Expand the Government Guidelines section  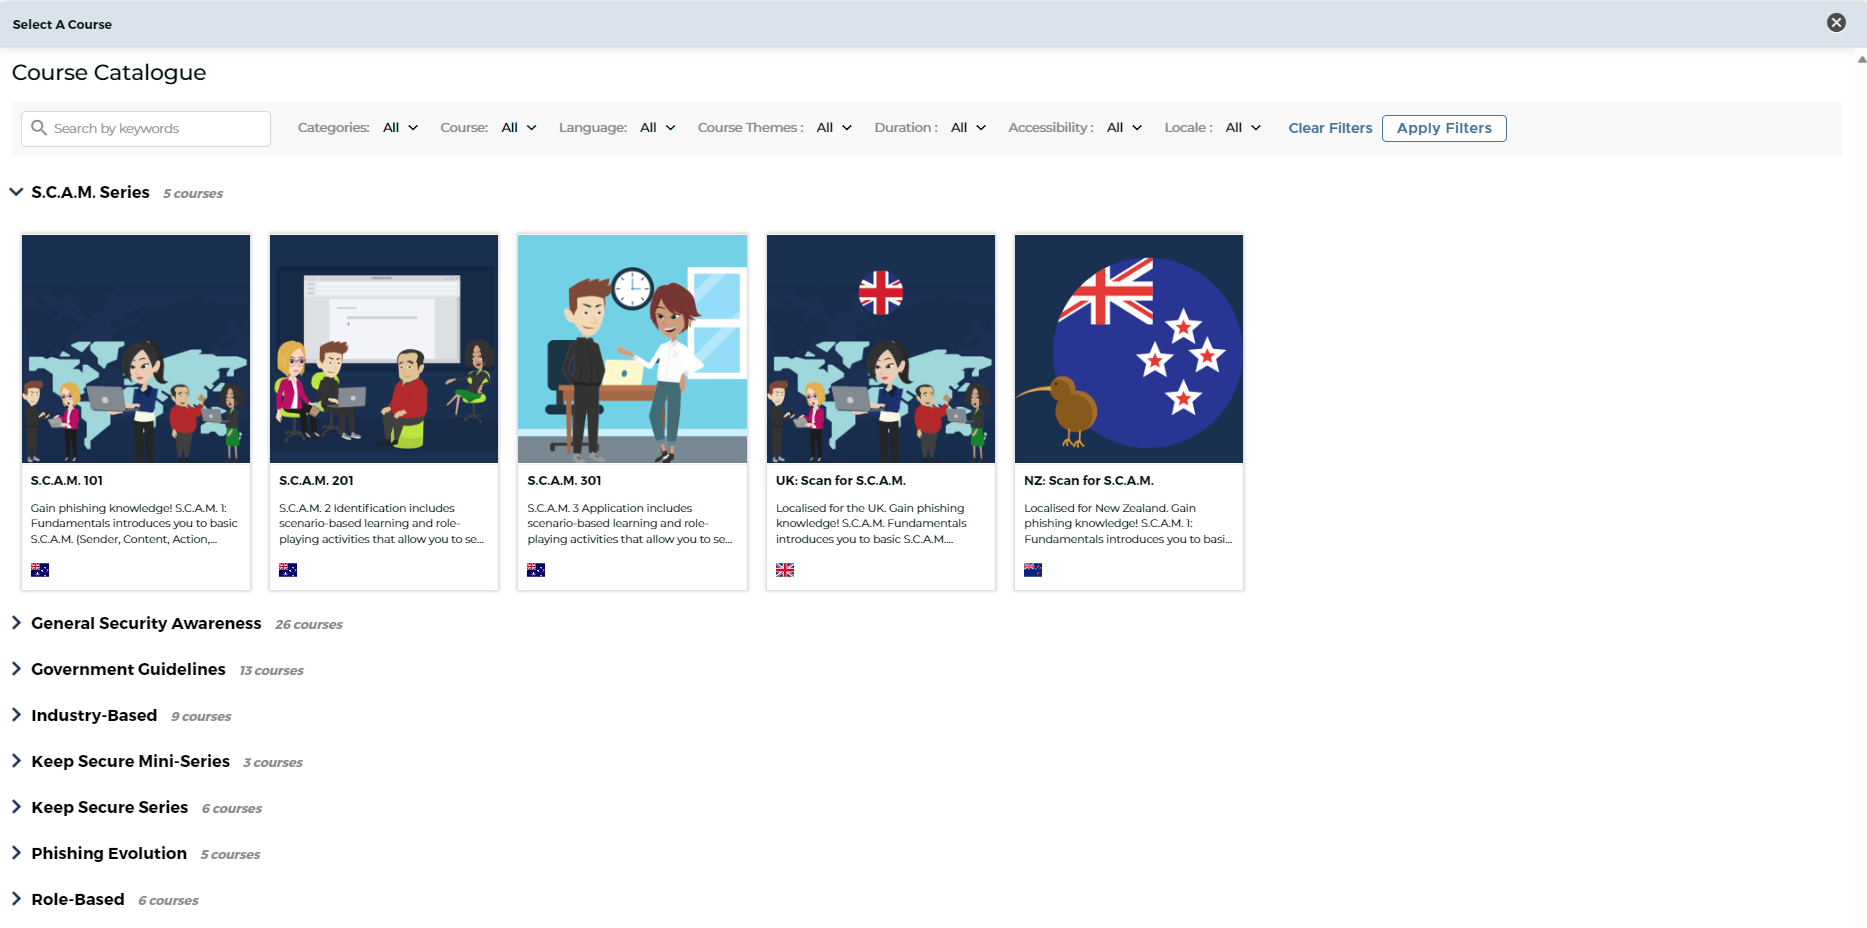click(x=16, y=669)
